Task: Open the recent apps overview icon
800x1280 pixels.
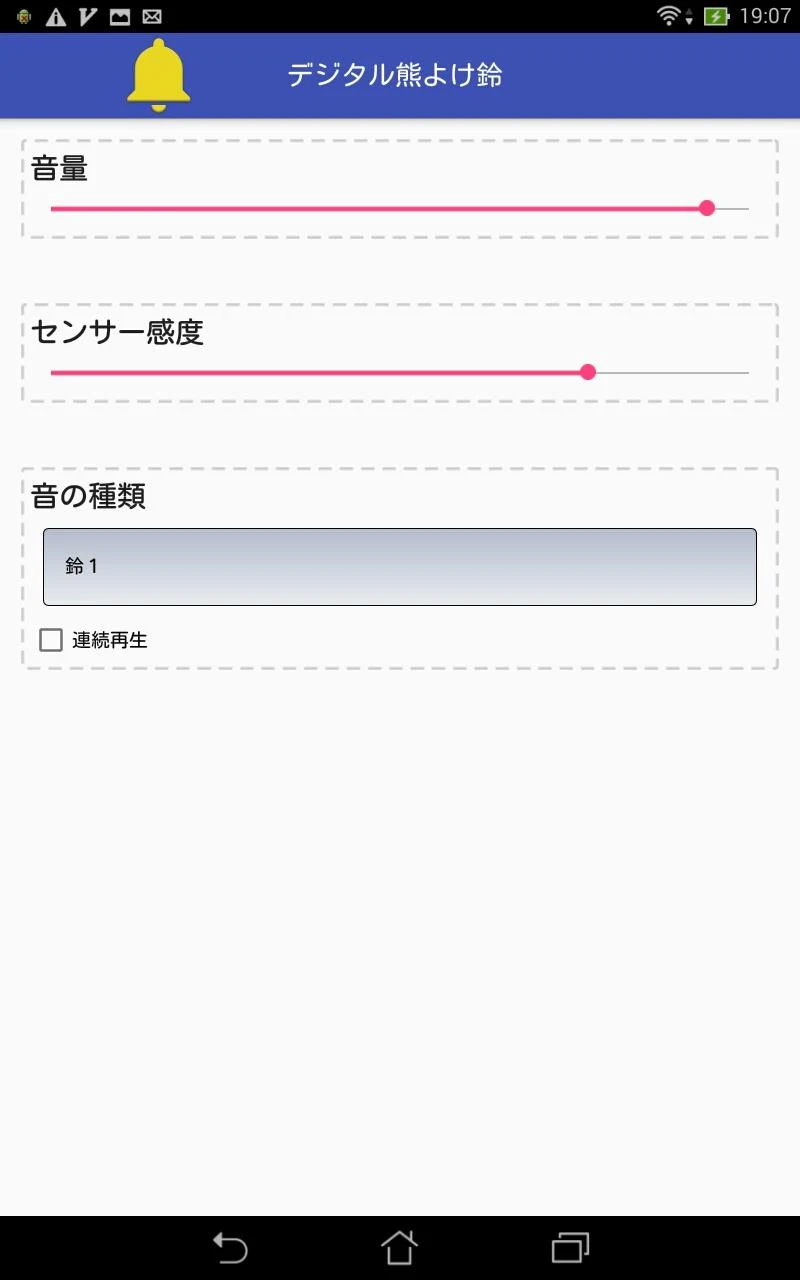Action: pos(570,1248)
